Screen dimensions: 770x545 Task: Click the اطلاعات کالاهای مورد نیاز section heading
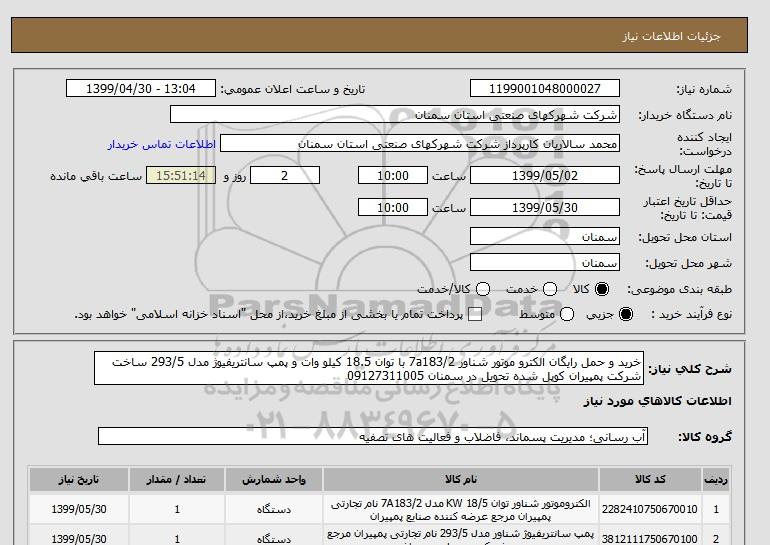(x=658, y=401)
